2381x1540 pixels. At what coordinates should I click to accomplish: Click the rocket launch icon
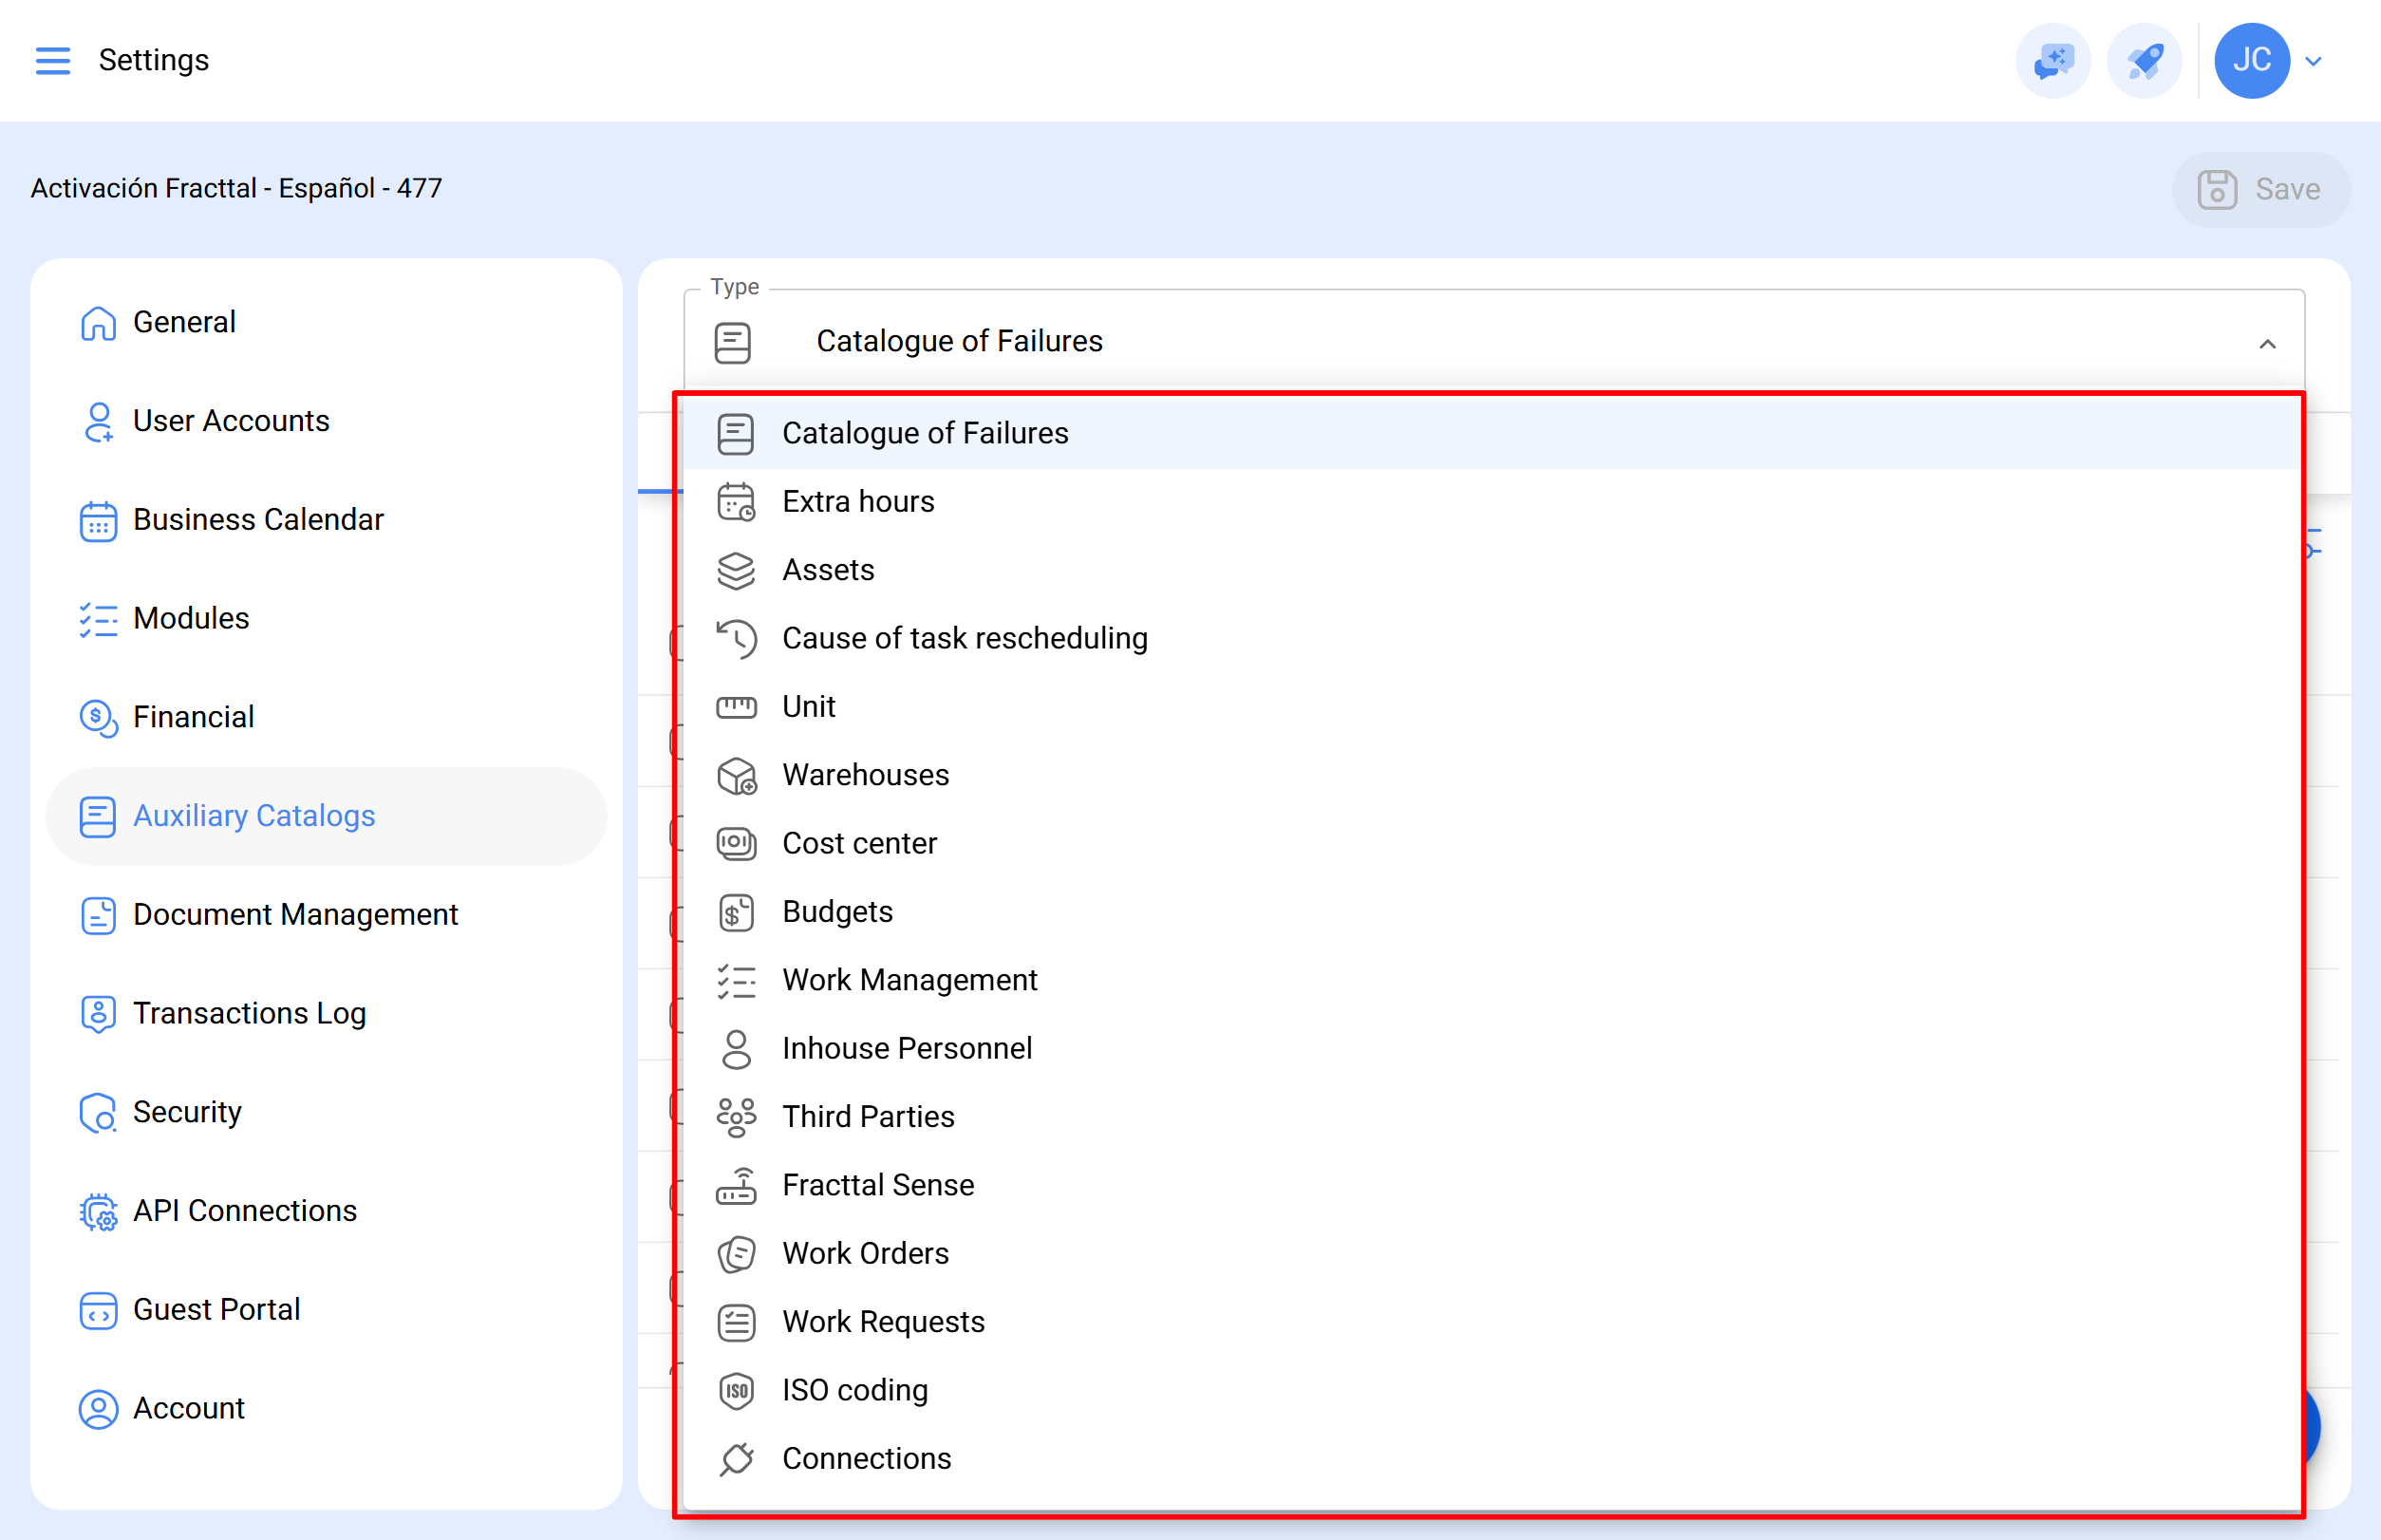click(x=2144, y=60)
